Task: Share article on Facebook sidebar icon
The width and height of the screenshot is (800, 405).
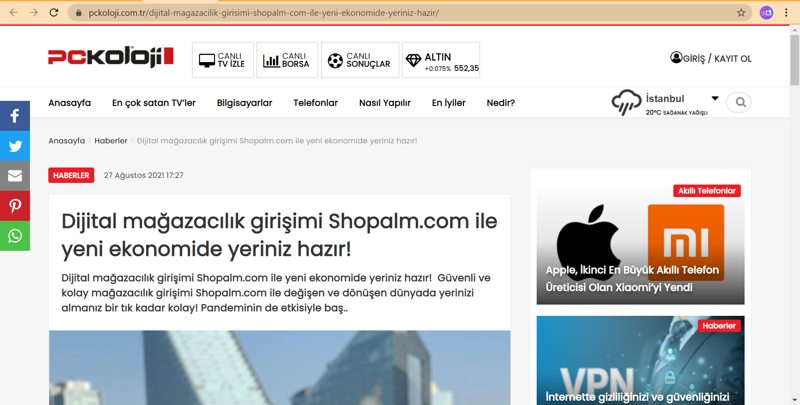Action: [15, 116]
